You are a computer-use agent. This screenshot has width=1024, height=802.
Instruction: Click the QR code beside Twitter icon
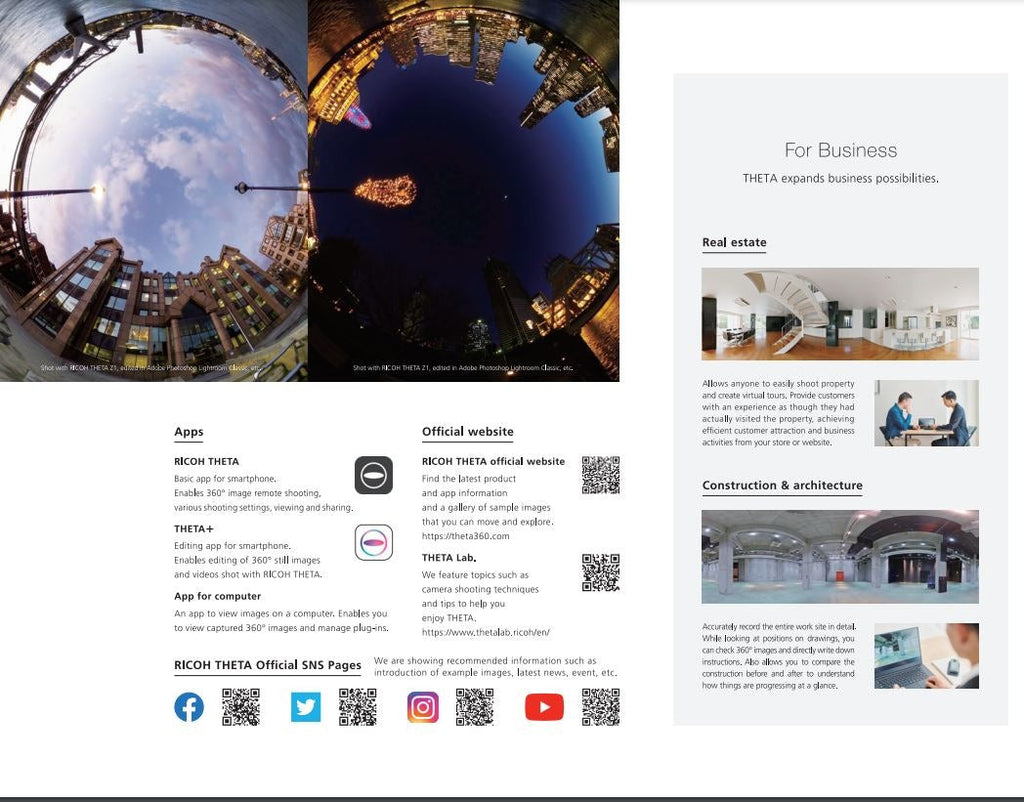coord(358,707)
